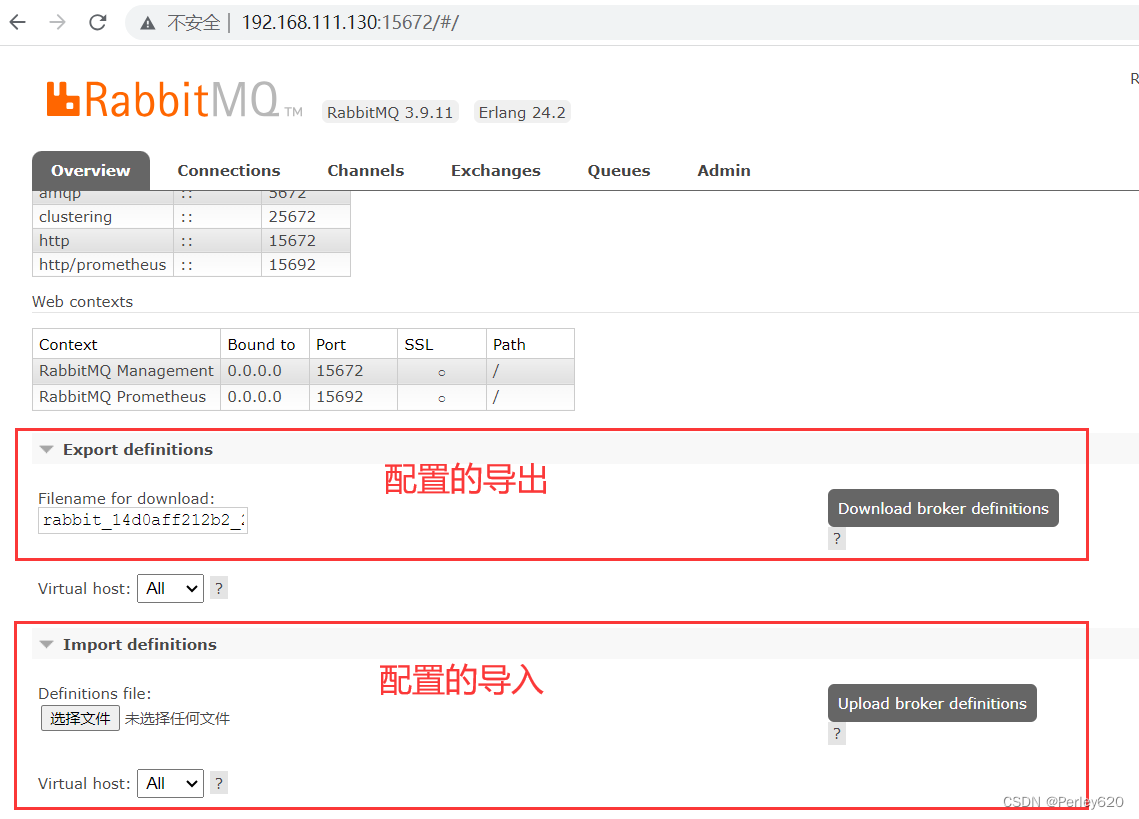This screenshot has width=1139, height=819.
Task: Go to the Queues tab
Action: pos(619,171)
